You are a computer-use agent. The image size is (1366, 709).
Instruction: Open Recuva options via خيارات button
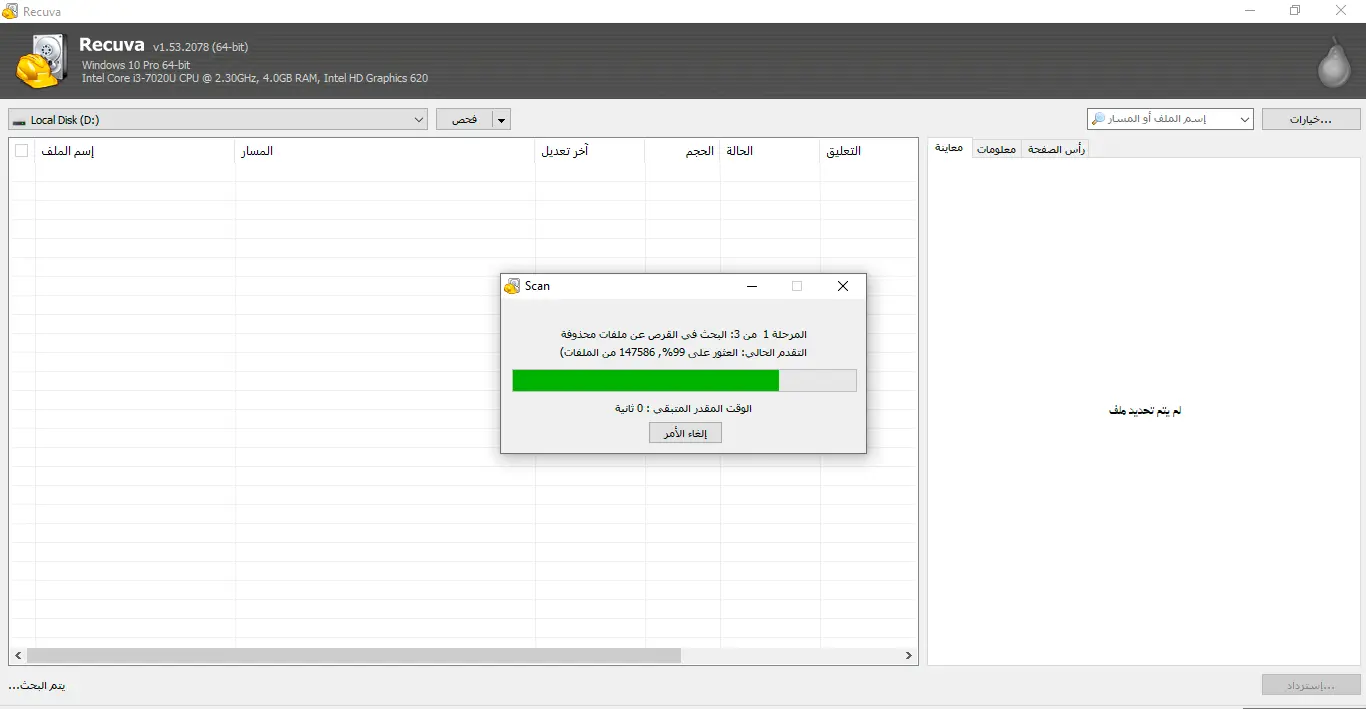coord(1310,118)
